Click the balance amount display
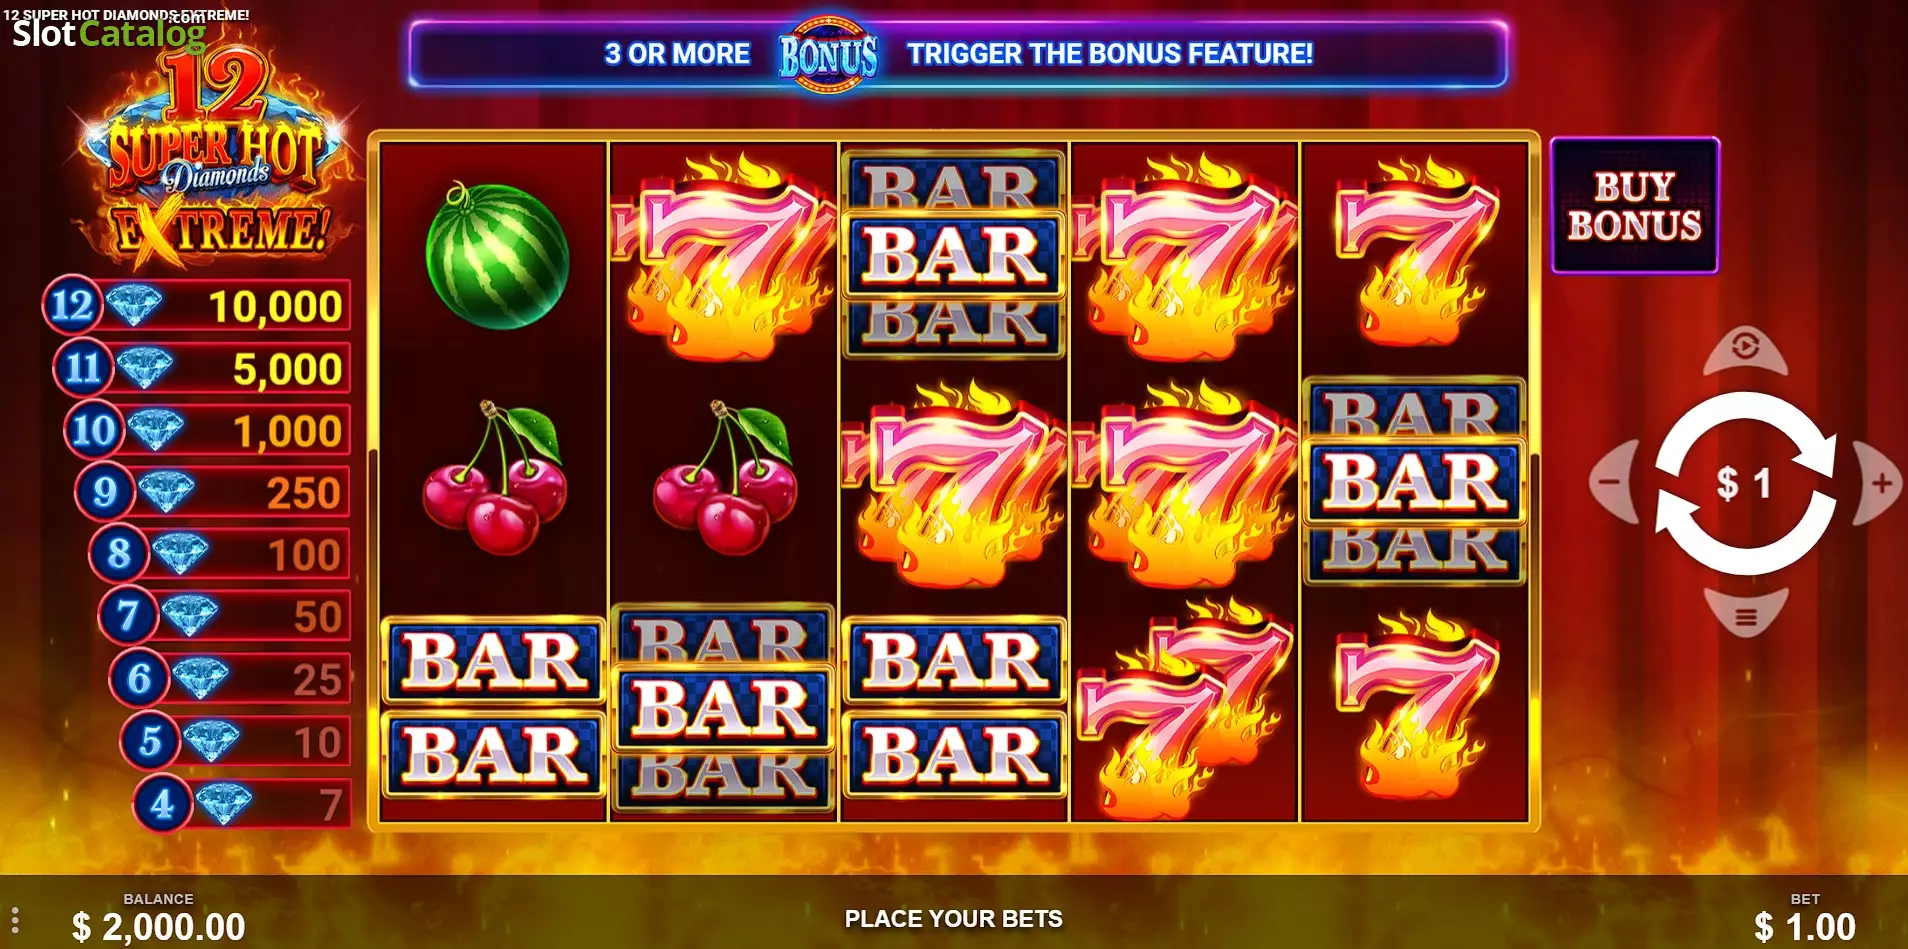Image resolution: width=1908 pixels, height=949 pixels. [158, 926]
